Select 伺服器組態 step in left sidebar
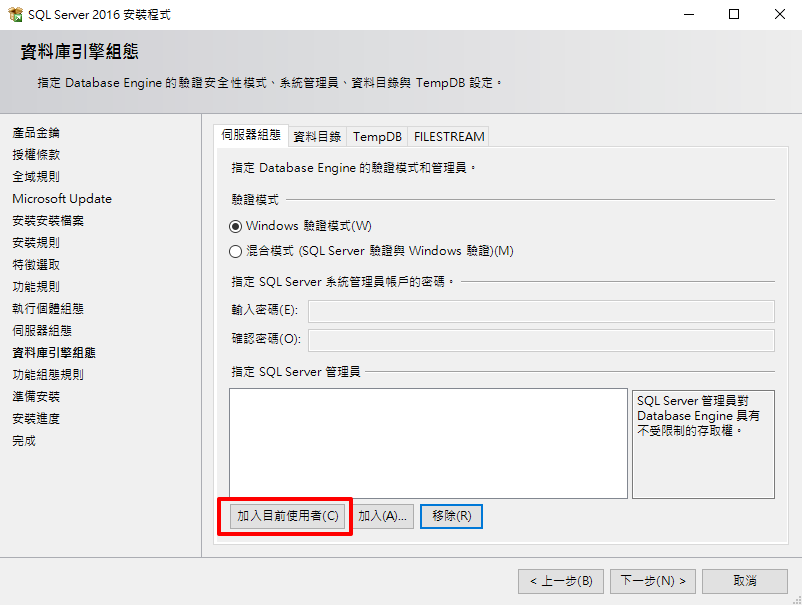 42,331
